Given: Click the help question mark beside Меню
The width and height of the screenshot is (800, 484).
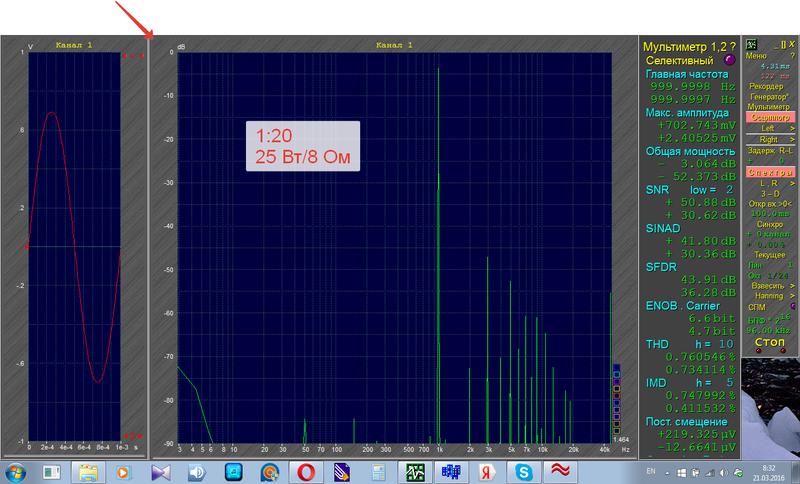Looking at the screenshot, I should [x=792, y=56].
